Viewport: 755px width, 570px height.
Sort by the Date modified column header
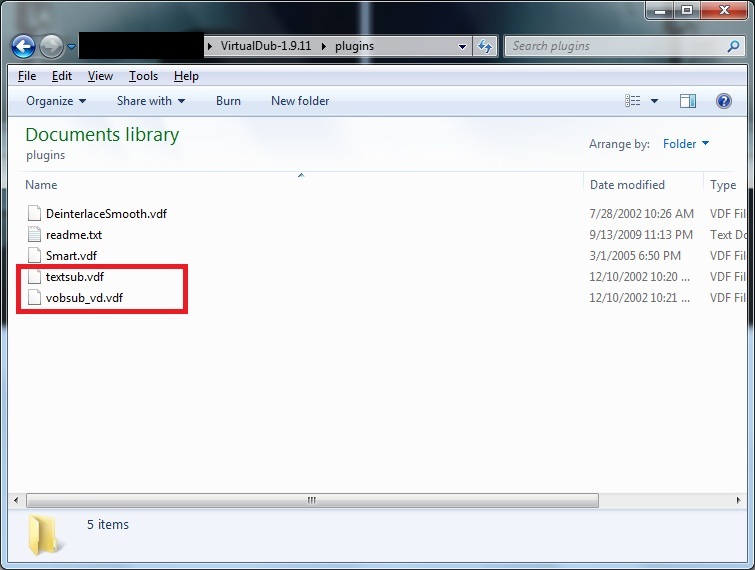coord(627,185)
